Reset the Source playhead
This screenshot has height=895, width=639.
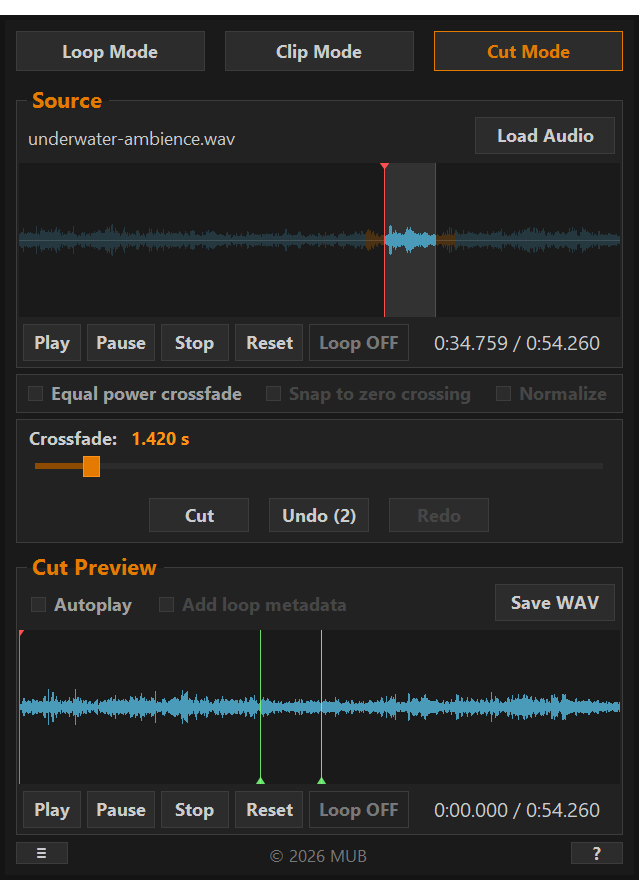[x=269, y=342]
